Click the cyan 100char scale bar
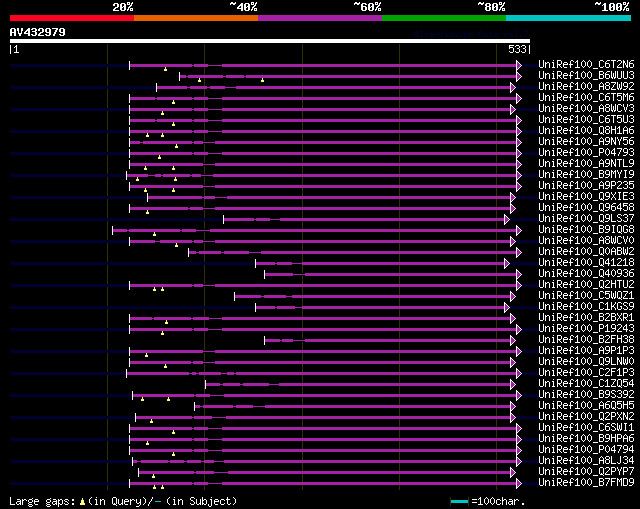Image resolution: width=640 pixels, height=509 pixels. click(460, 501)
